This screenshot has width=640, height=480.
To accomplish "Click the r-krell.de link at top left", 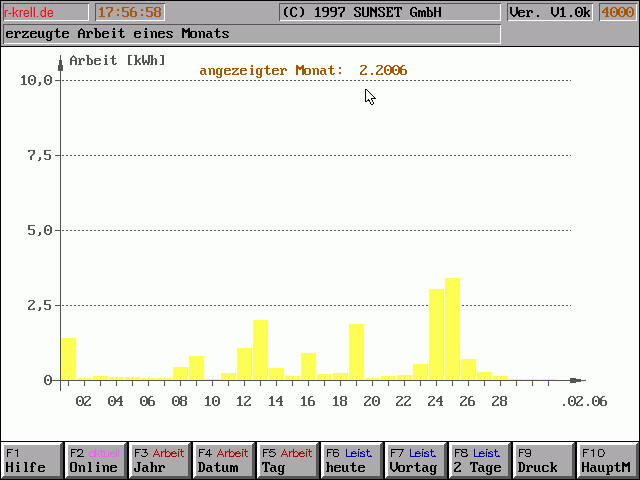I will (30, 13).
